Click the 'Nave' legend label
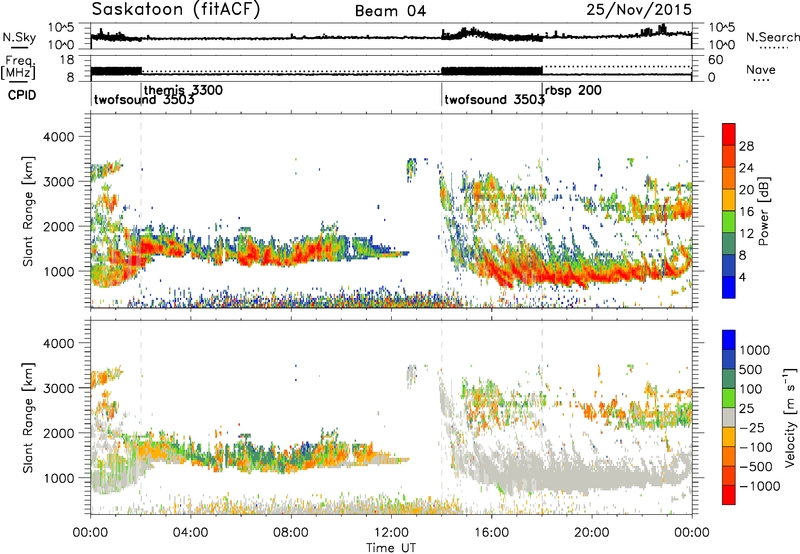Viewport: 800px width, 554px height. (760, 70)
